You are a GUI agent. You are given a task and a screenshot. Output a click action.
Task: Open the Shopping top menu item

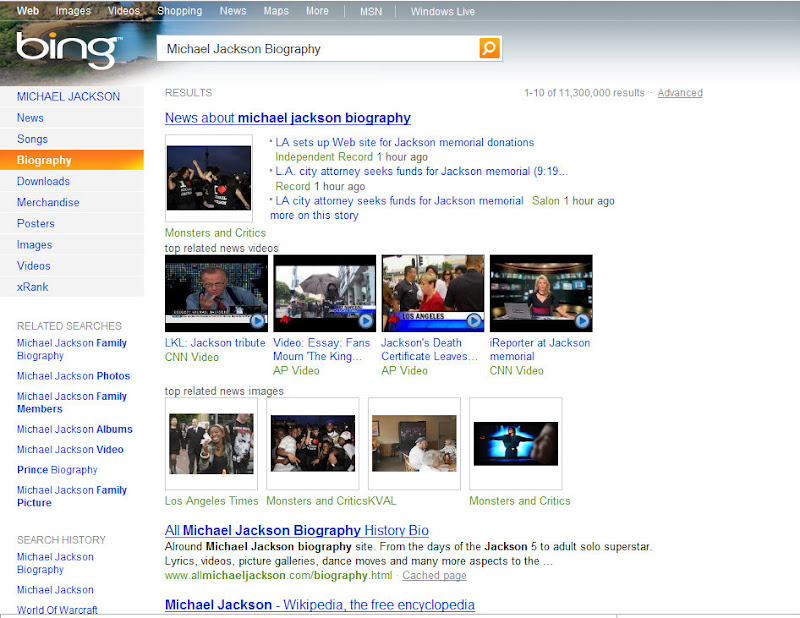coord(180,11)
